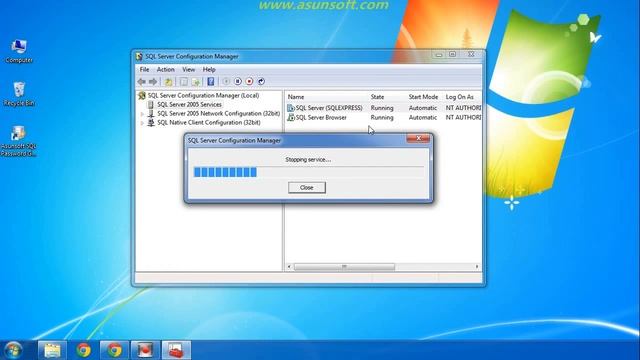This screenshot has width=640, height=360.
Task: Expand SQL Server 2005 Network Configuration (32bit) node
Action: click(x=142, y=114)
